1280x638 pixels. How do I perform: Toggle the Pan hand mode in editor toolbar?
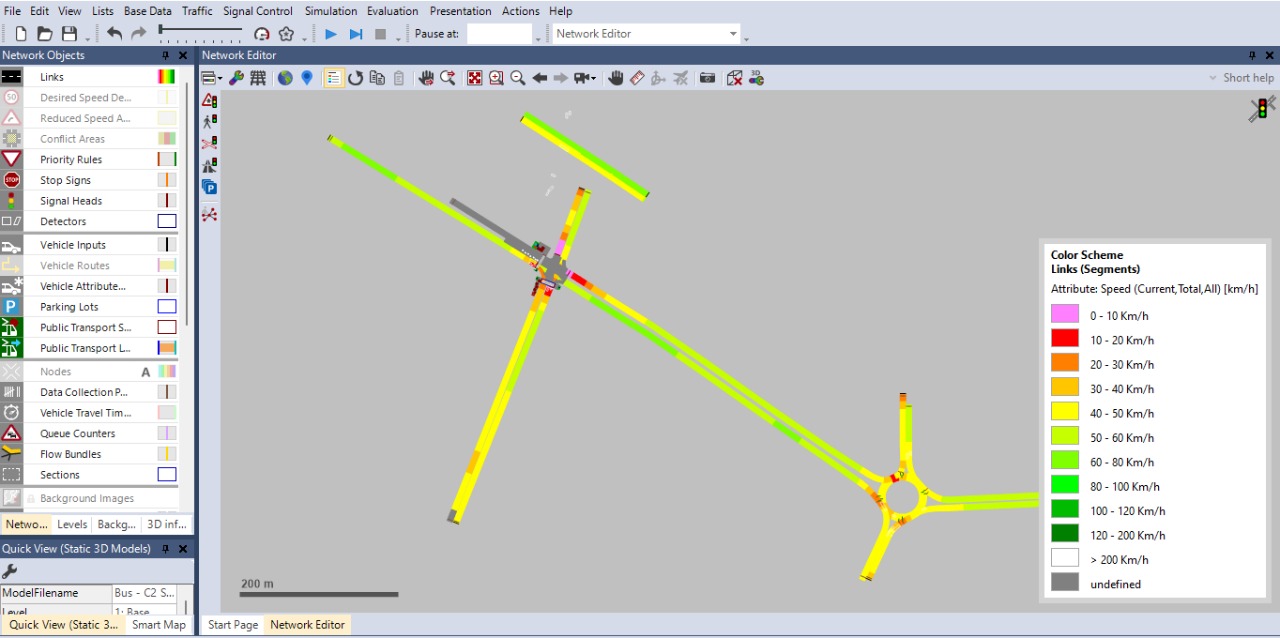pos(616,78)
